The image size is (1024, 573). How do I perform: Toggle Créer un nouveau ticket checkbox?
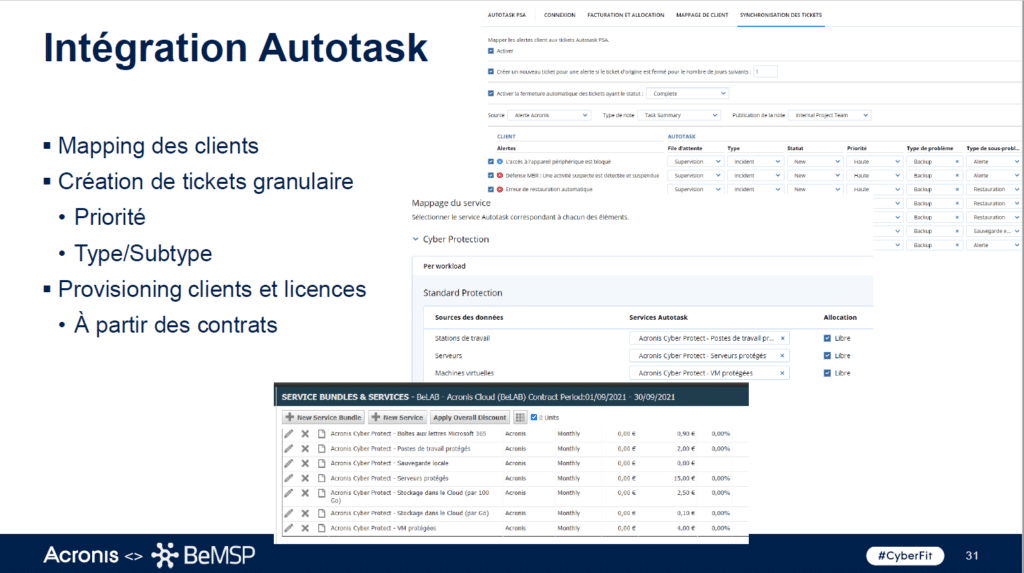(x=491, y=72)
